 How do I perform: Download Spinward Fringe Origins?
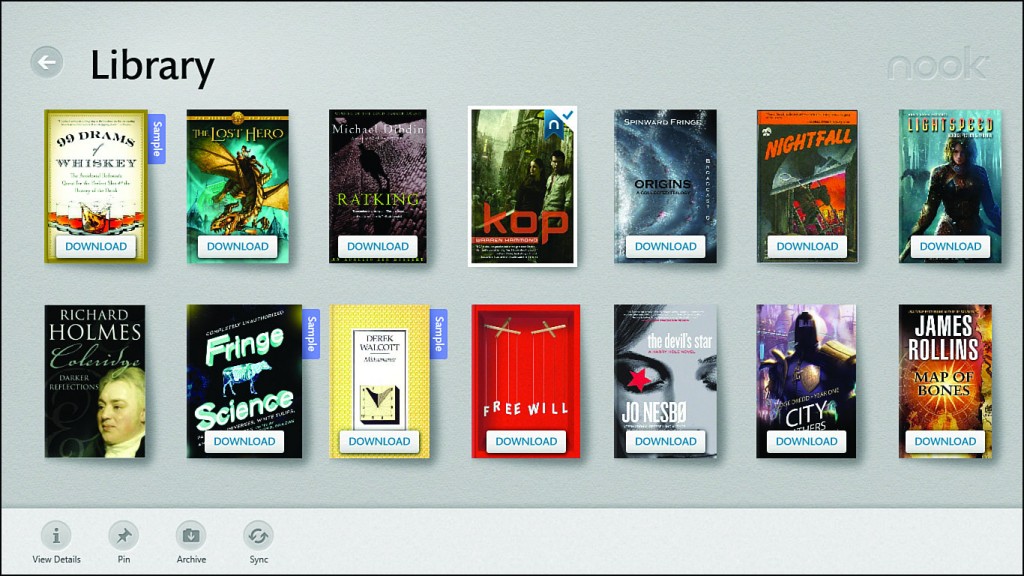665,246
